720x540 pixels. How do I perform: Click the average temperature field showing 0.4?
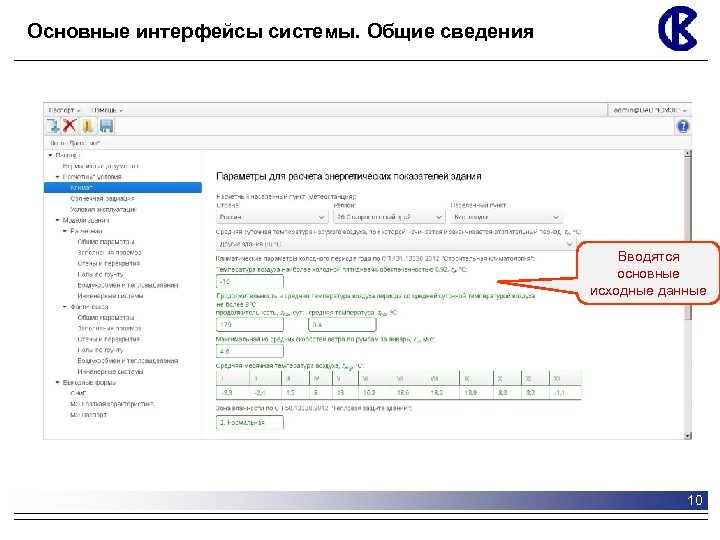[343, 325]
